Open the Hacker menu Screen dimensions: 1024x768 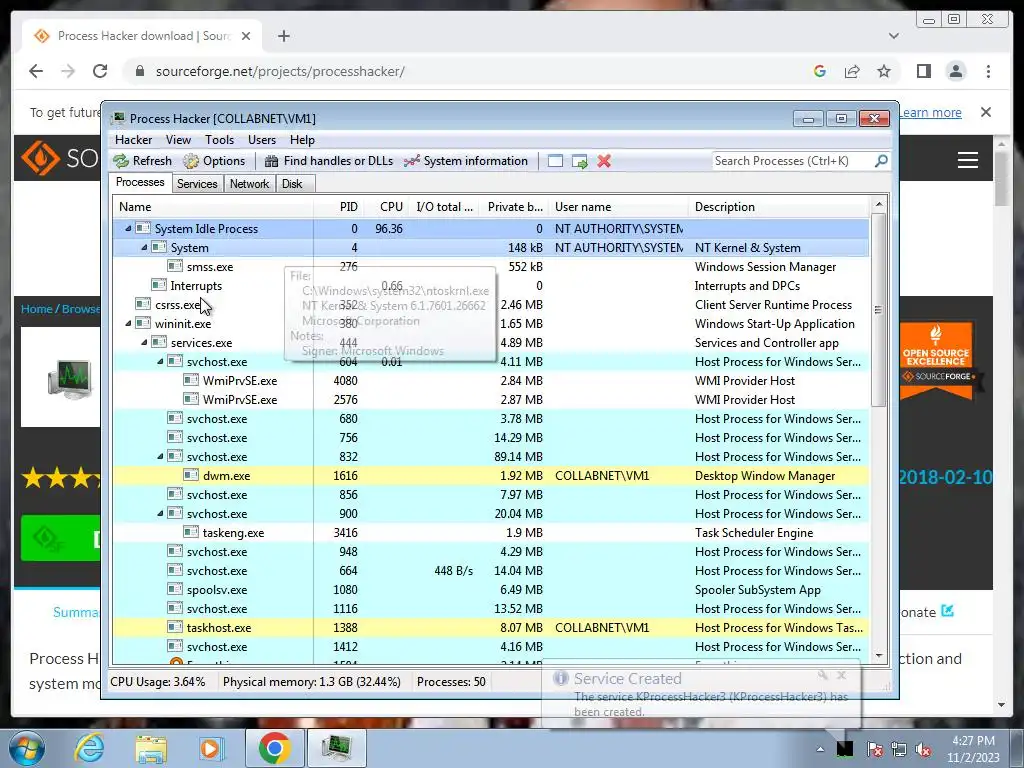(x=133, y=140)
